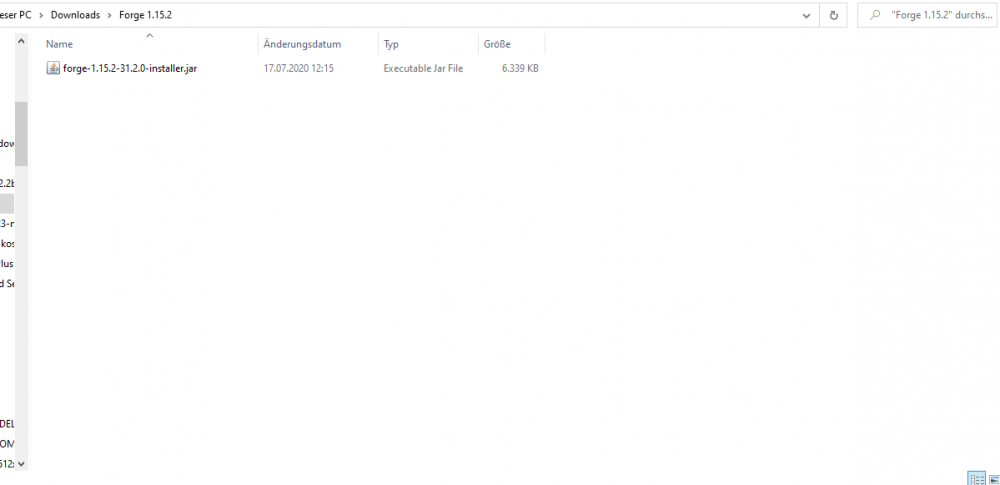Go to Dieser PC in the breadcrumb
Screen dimensions: 1000x485
[15, 15]
